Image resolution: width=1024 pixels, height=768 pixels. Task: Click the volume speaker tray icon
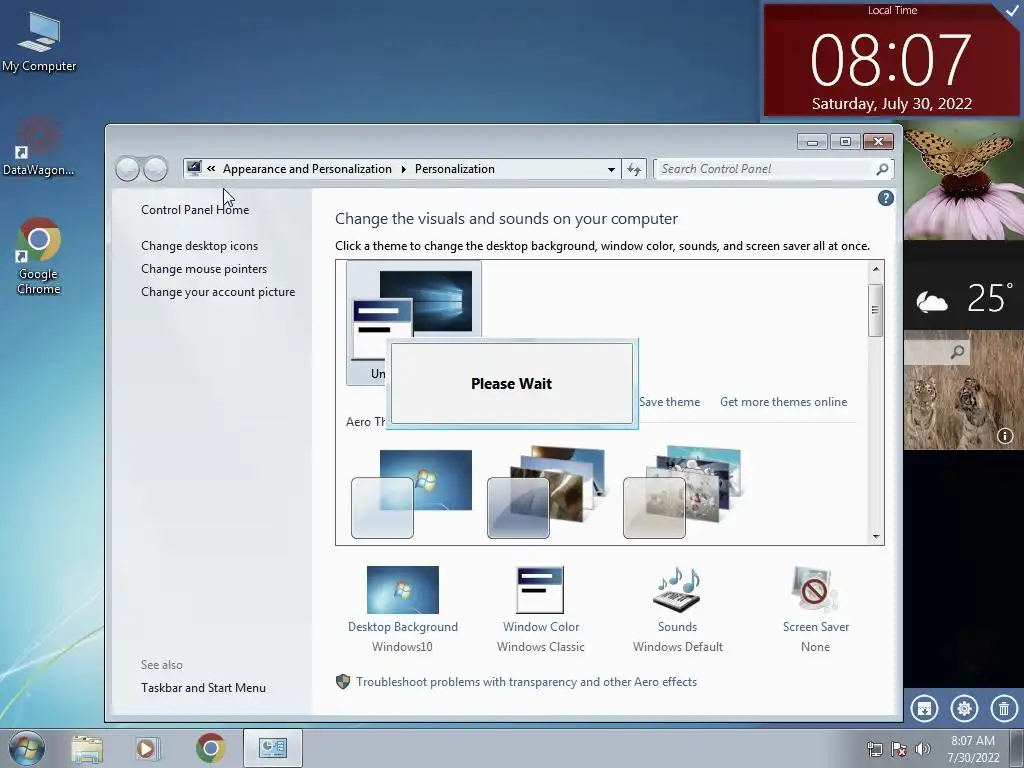923,749
